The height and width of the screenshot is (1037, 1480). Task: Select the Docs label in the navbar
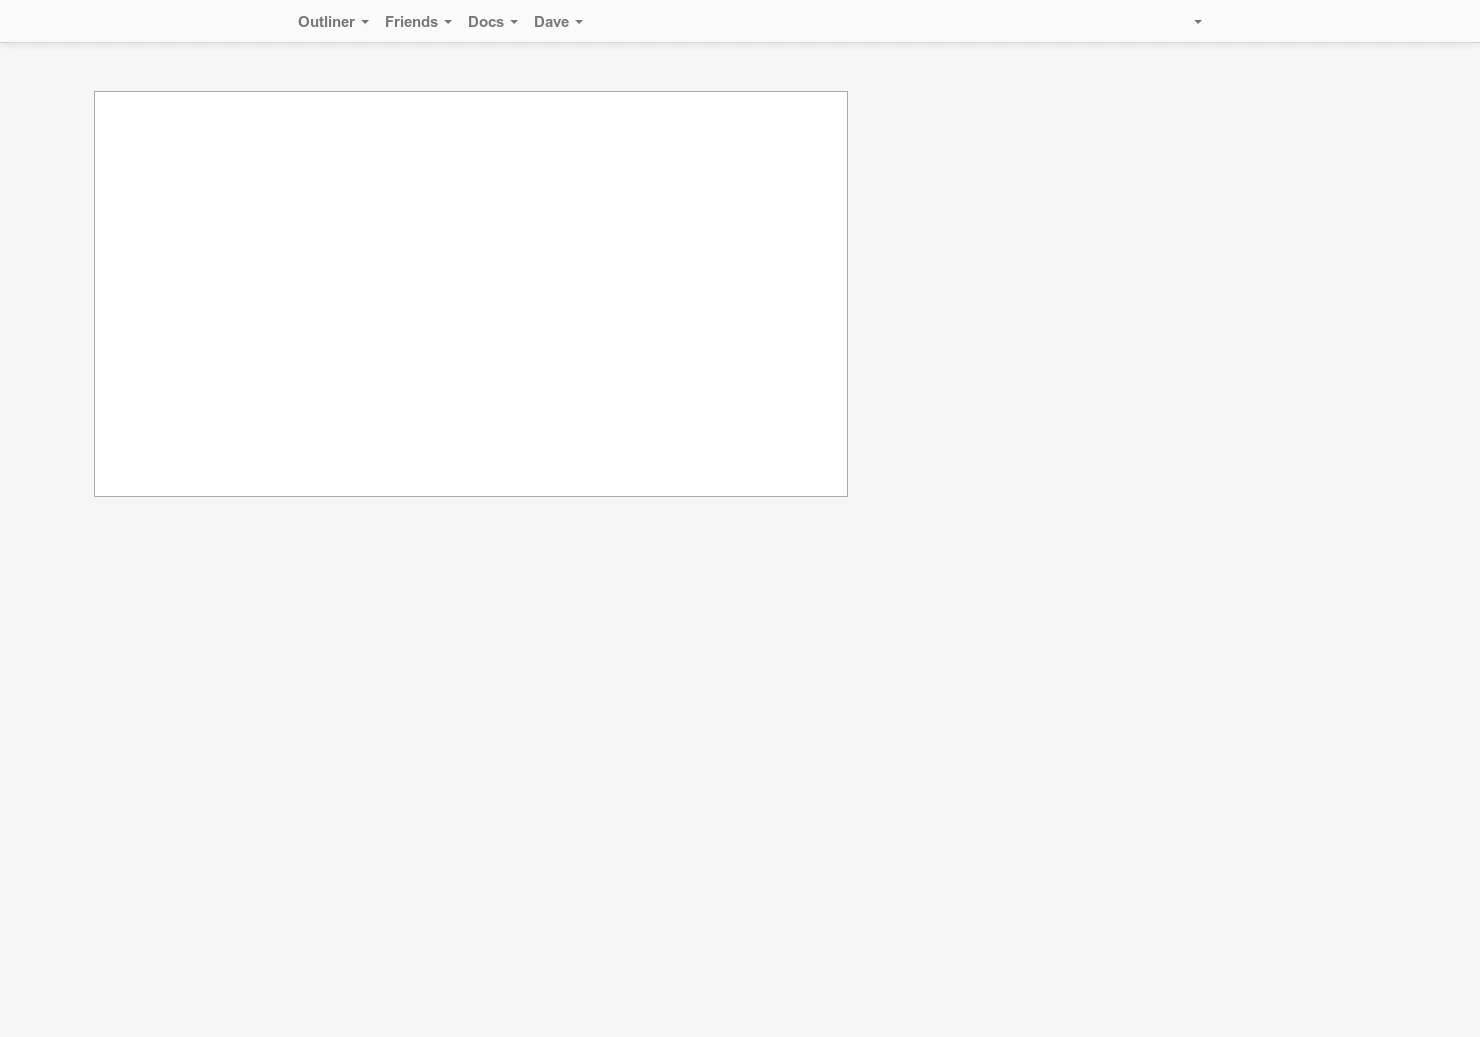(486, 21)
